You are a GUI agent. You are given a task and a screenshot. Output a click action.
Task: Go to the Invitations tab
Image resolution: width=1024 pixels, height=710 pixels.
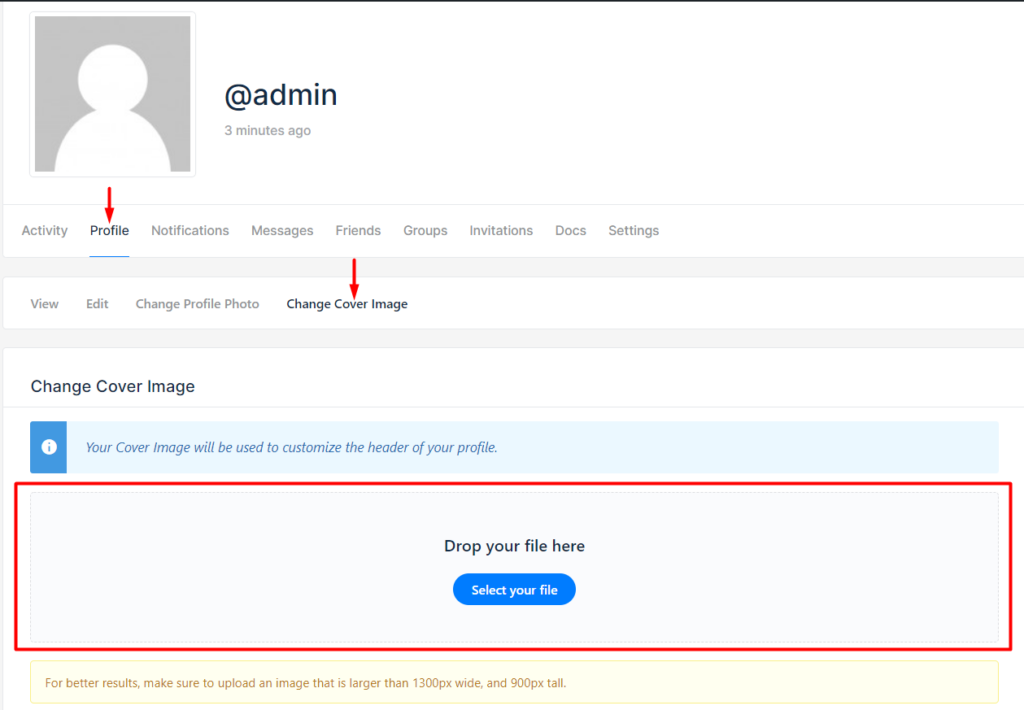click(501, 231)
